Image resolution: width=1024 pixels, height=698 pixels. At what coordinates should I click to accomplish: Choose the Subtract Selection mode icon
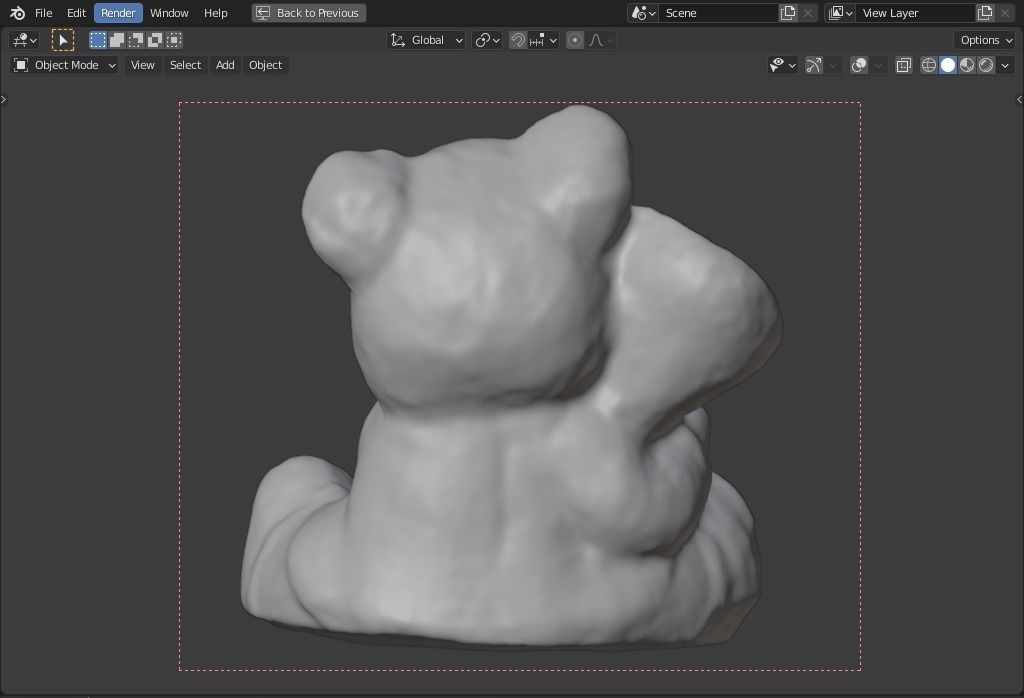point(136,40)
